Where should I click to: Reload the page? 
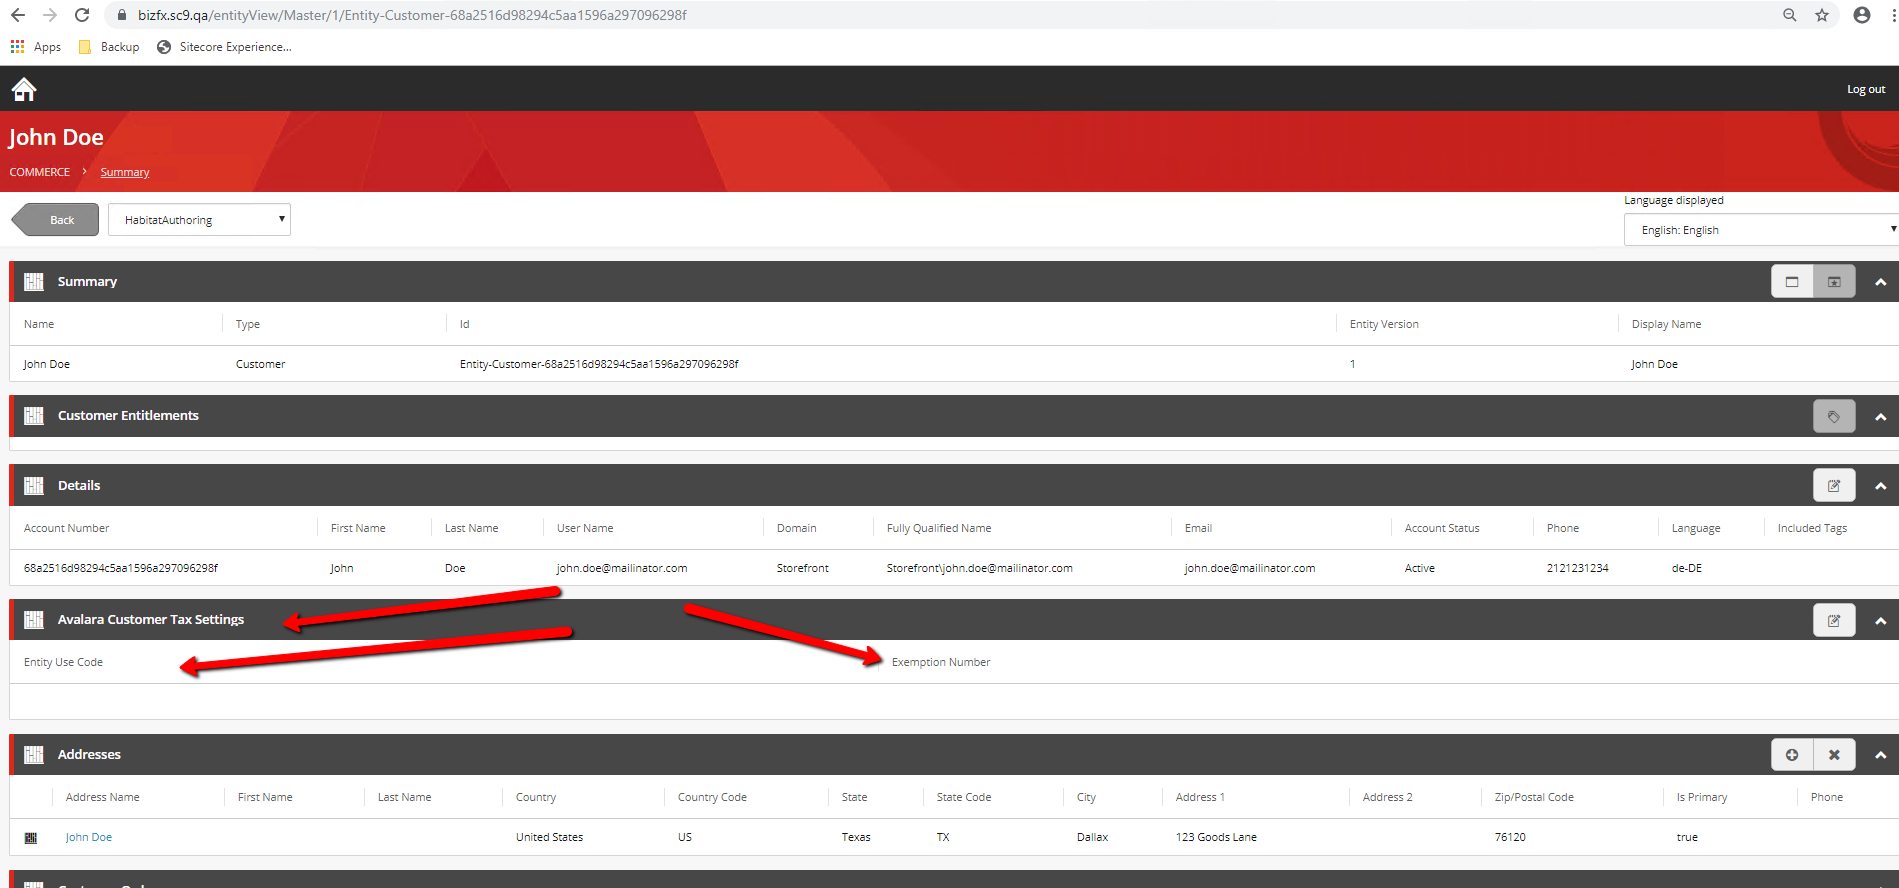click(82, 15)
